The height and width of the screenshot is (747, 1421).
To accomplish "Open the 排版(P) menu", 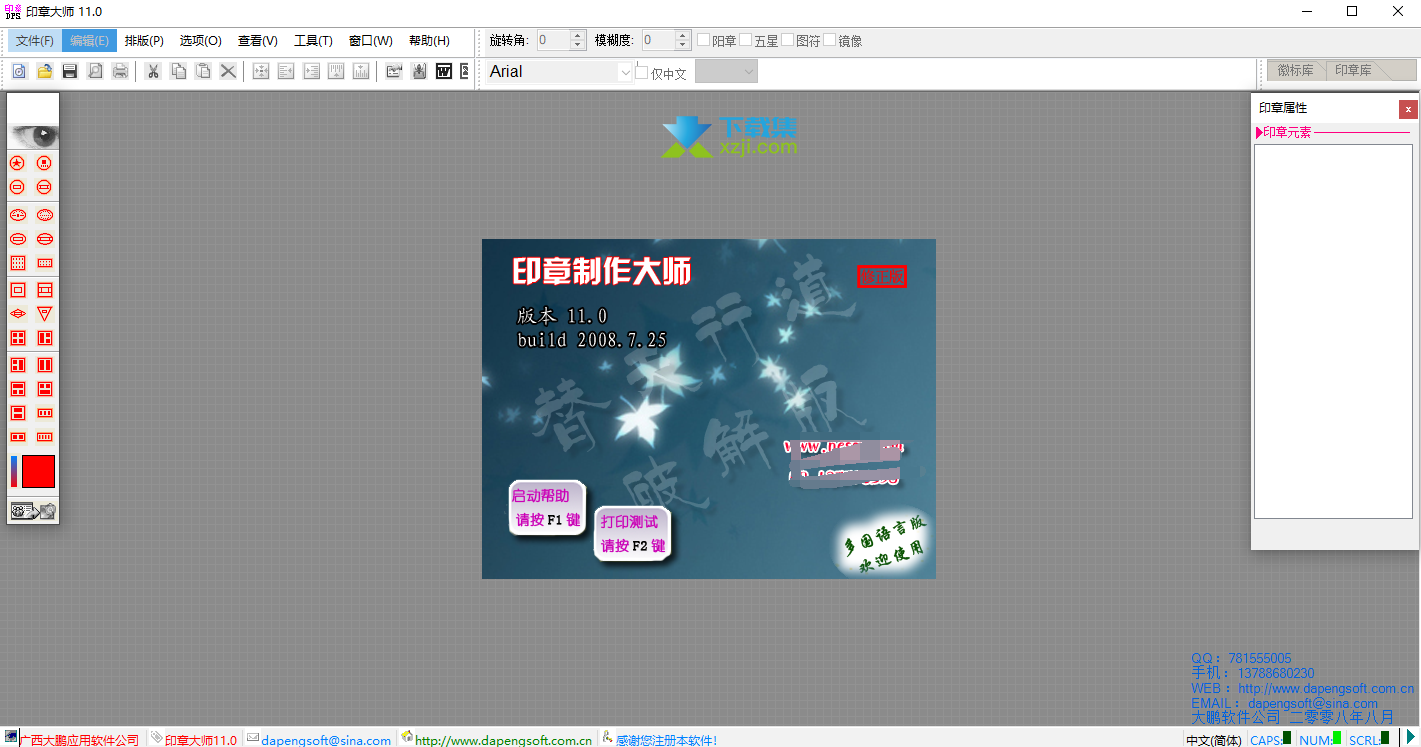I will (144, 41).
